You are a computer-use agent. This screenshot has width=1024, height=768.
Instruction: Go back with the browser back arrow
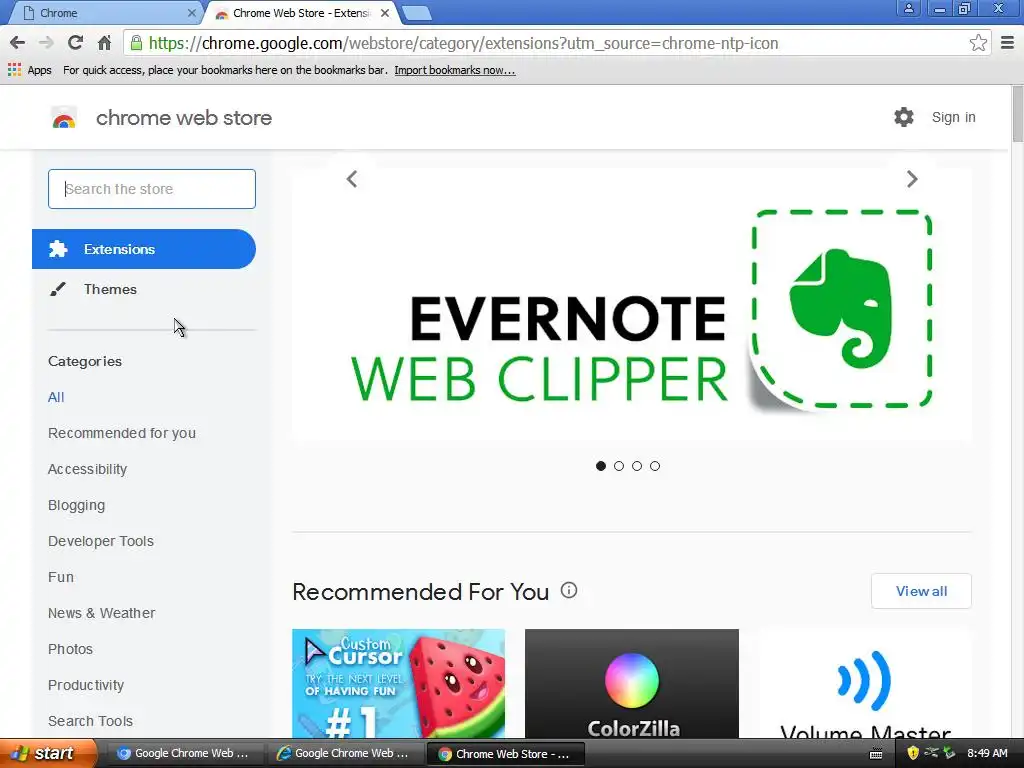click(18, 43)
